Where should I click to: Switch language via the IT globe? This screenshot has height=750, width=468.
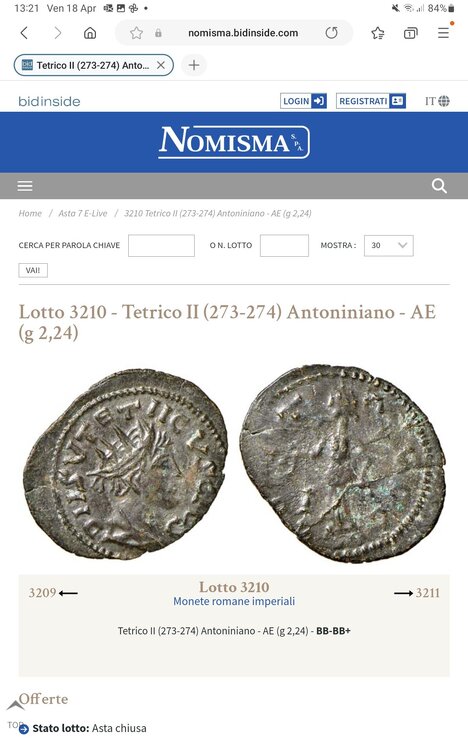coord(437,101)
